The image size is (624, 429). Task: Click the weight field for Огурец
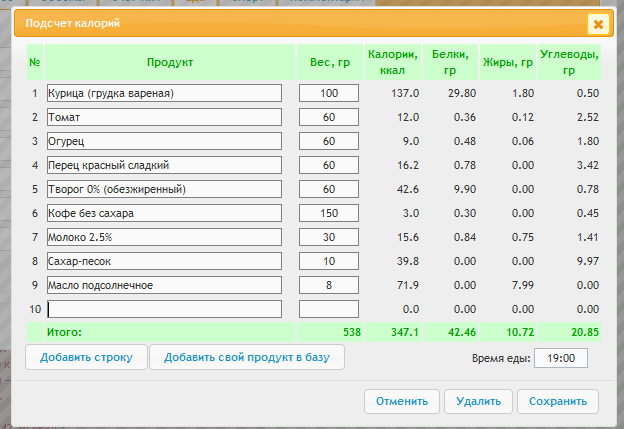(329, 141)
